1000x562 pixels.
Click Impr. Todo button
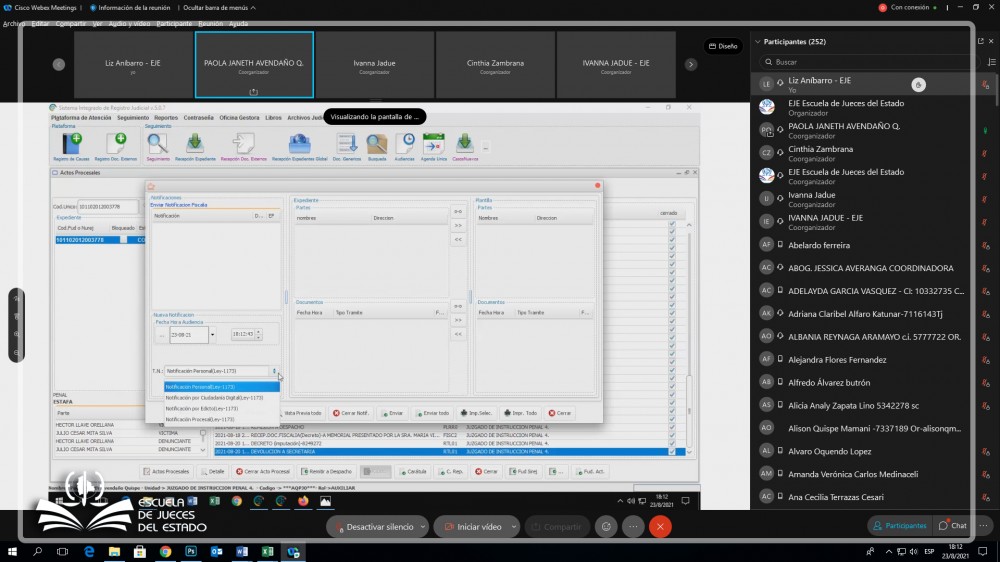coord(520,413)
